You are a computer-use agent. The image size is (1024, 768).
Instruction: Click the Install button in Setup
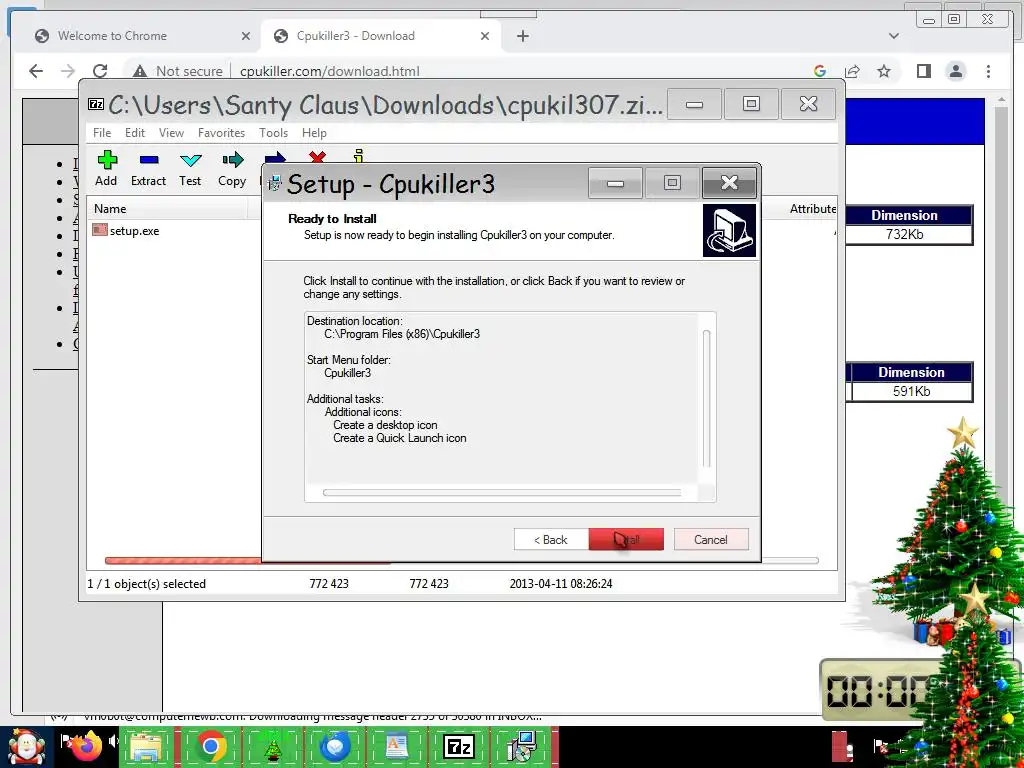626,539
